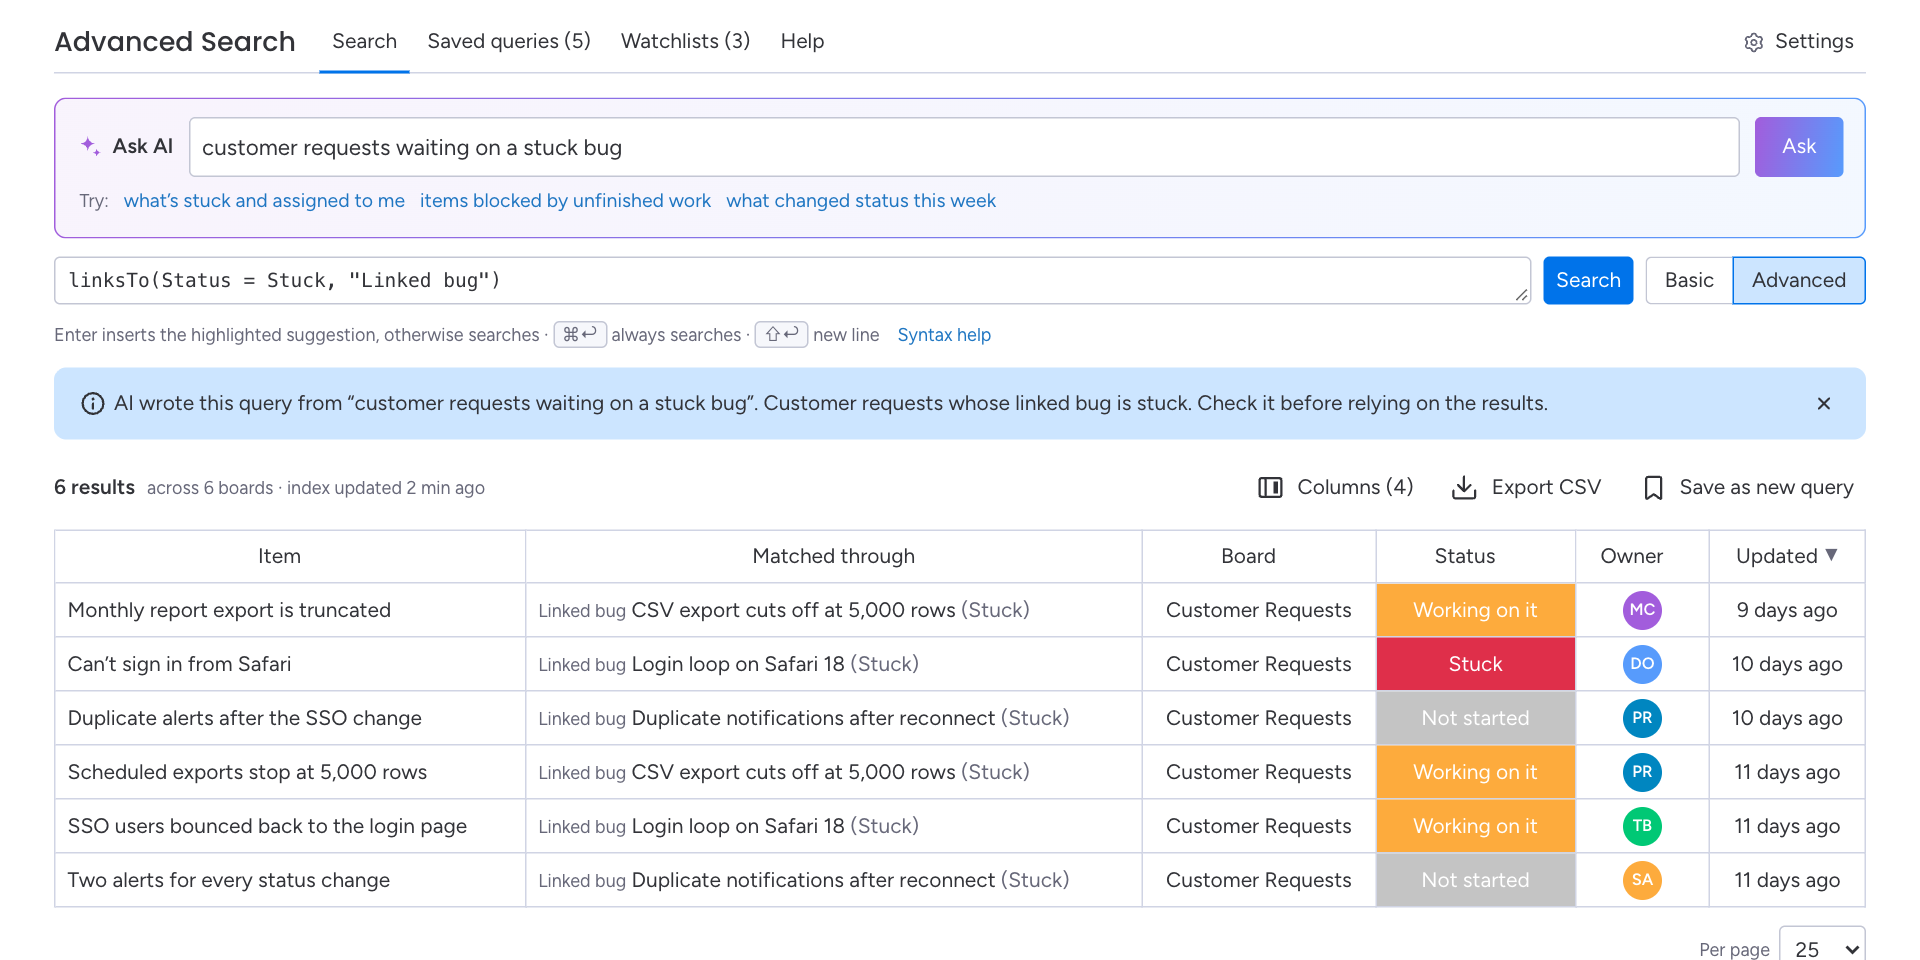Image resolution: width=1920 pixels, height=960 pixels.
Task: Click the blue Search button
Action: tap(1588, 280)
